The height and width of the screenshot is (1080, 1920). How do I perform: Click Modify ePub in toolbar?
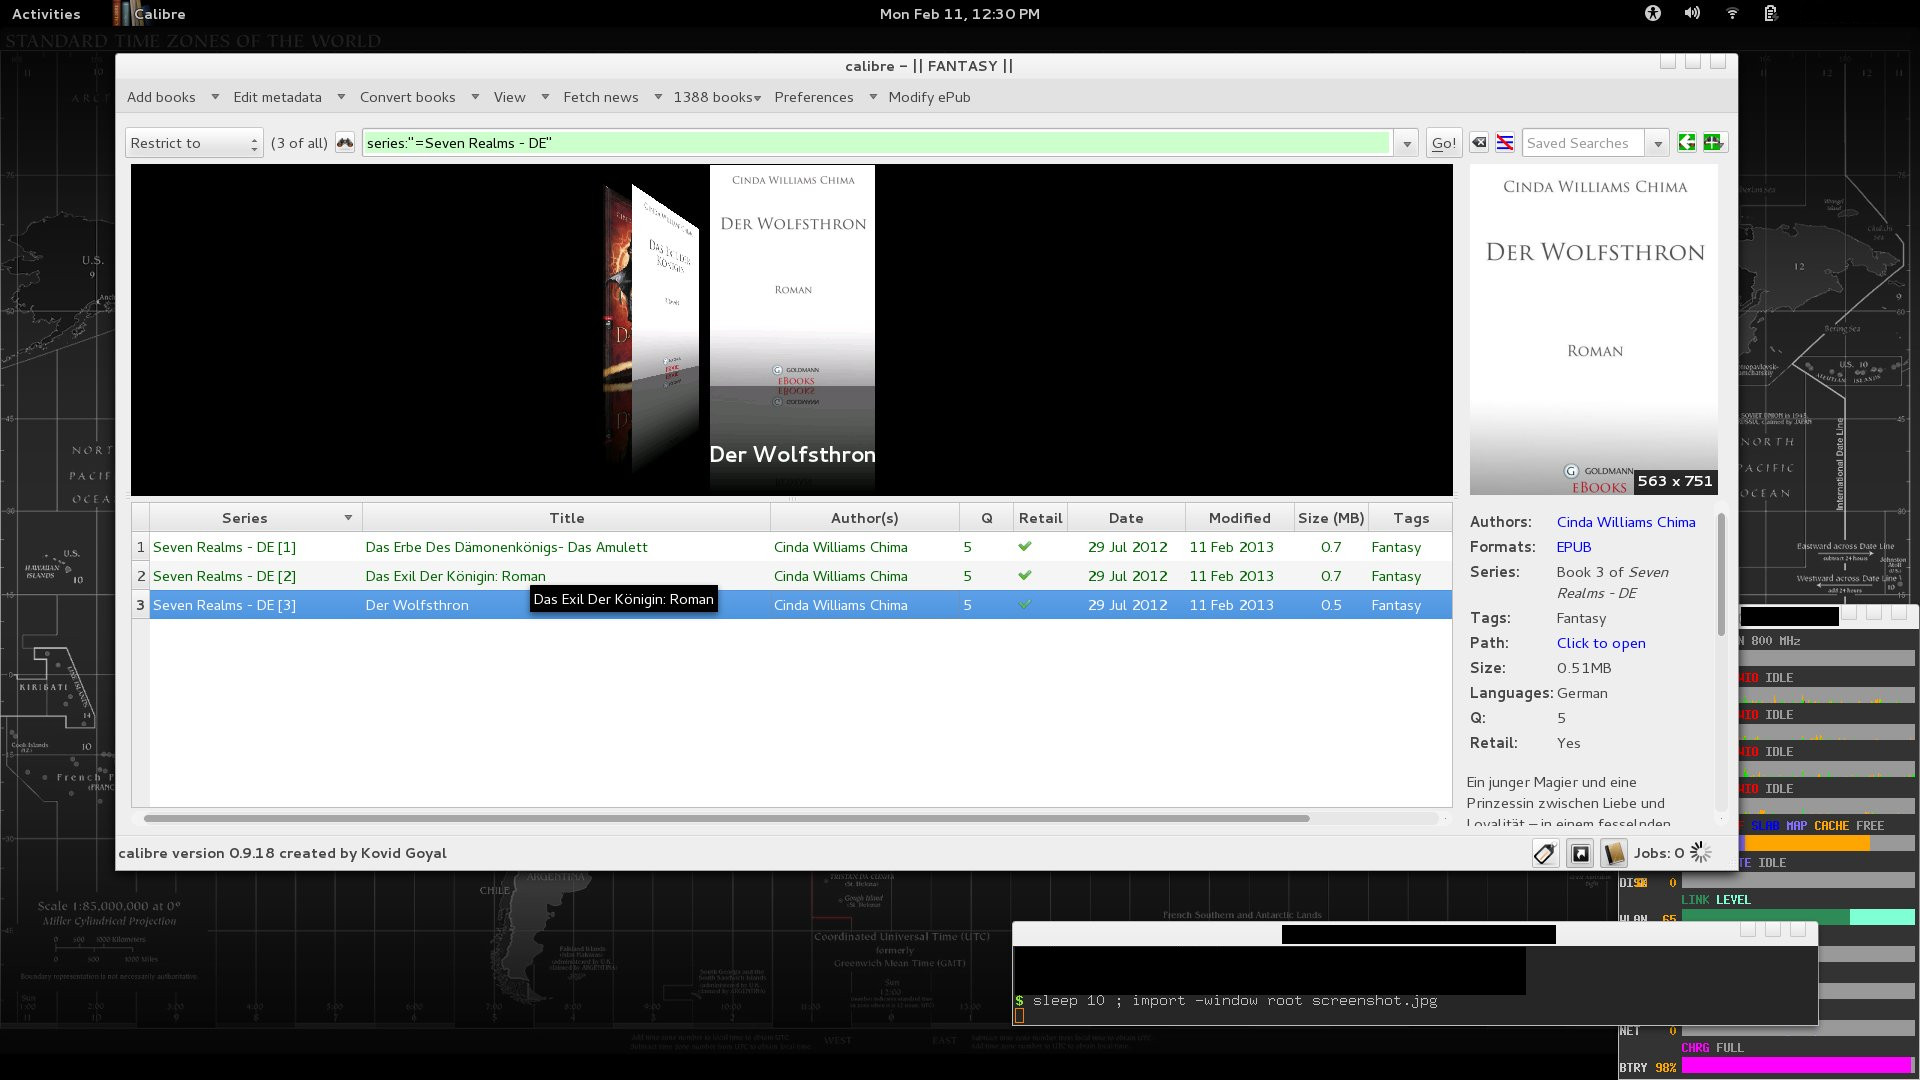click(929, 97)
